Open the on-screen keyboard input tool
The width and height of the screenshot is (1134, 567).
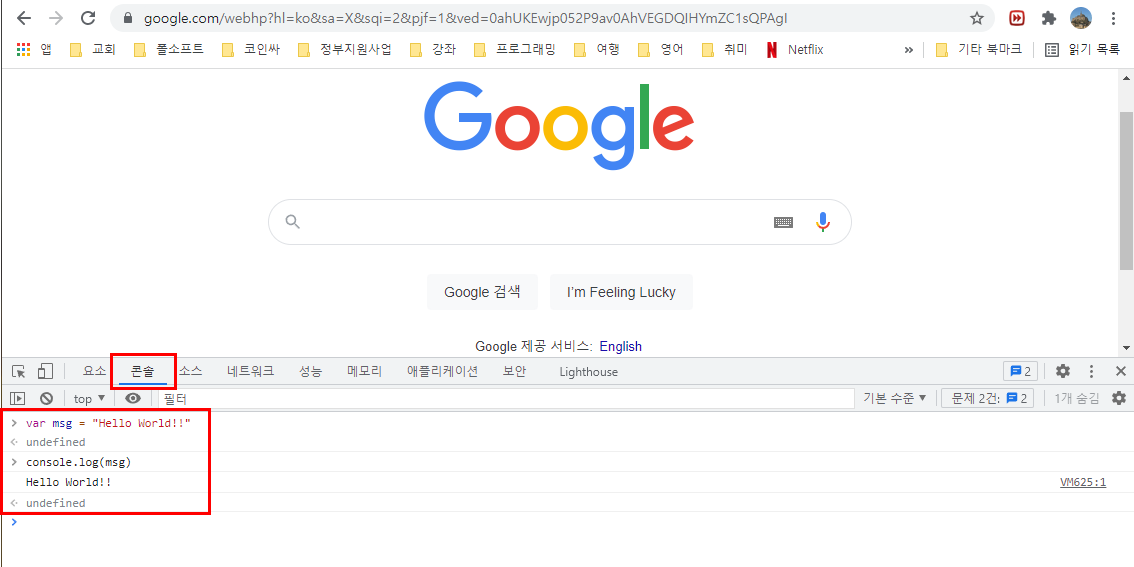[x=783, y=222]
